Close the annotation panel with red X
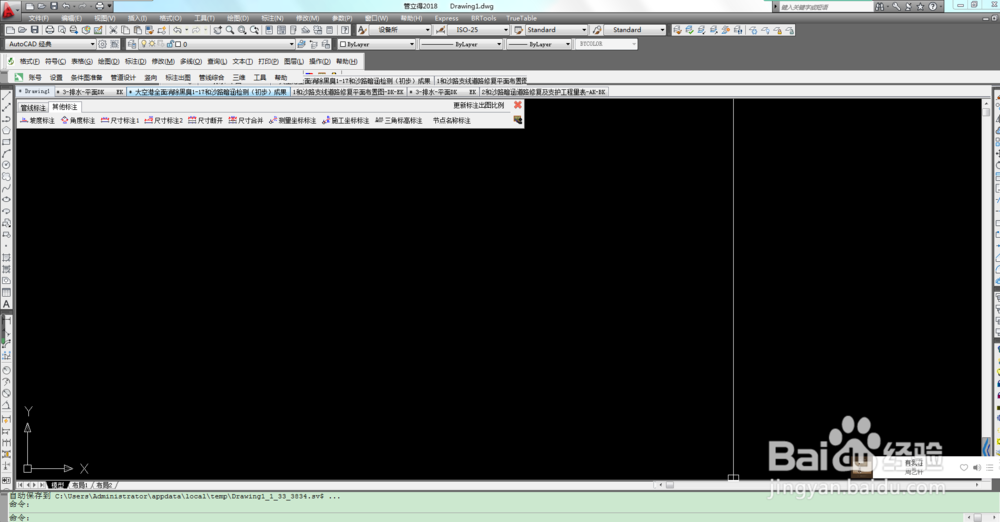 tap(518, 105)
